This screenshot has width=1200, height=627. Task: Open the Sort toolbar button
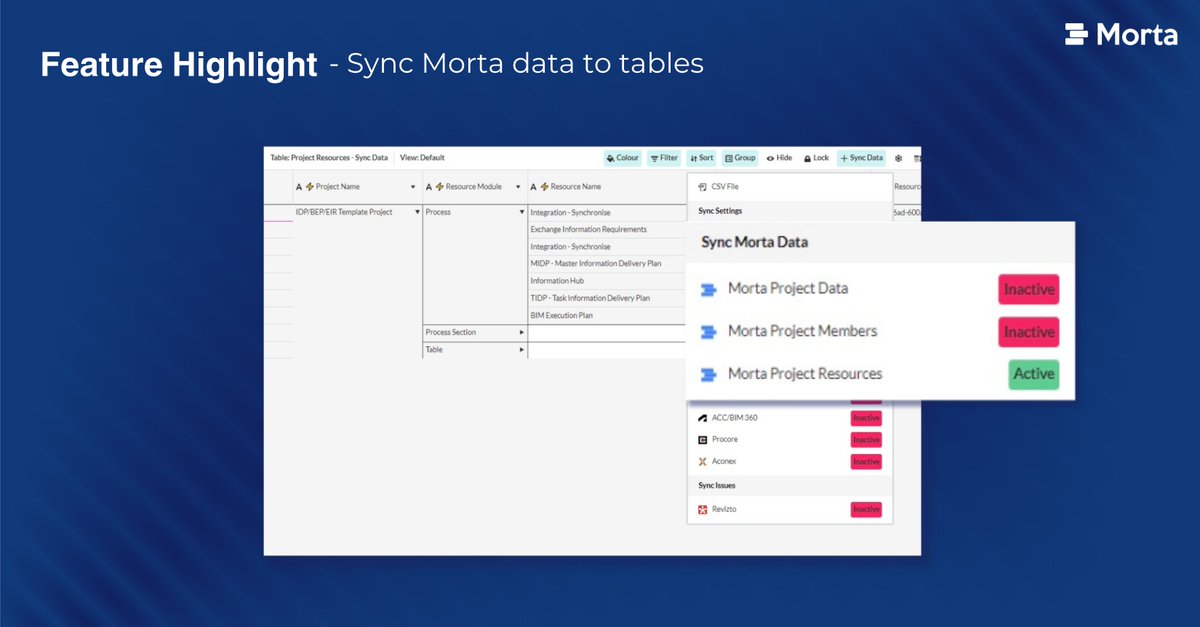(x=701, y=158)
